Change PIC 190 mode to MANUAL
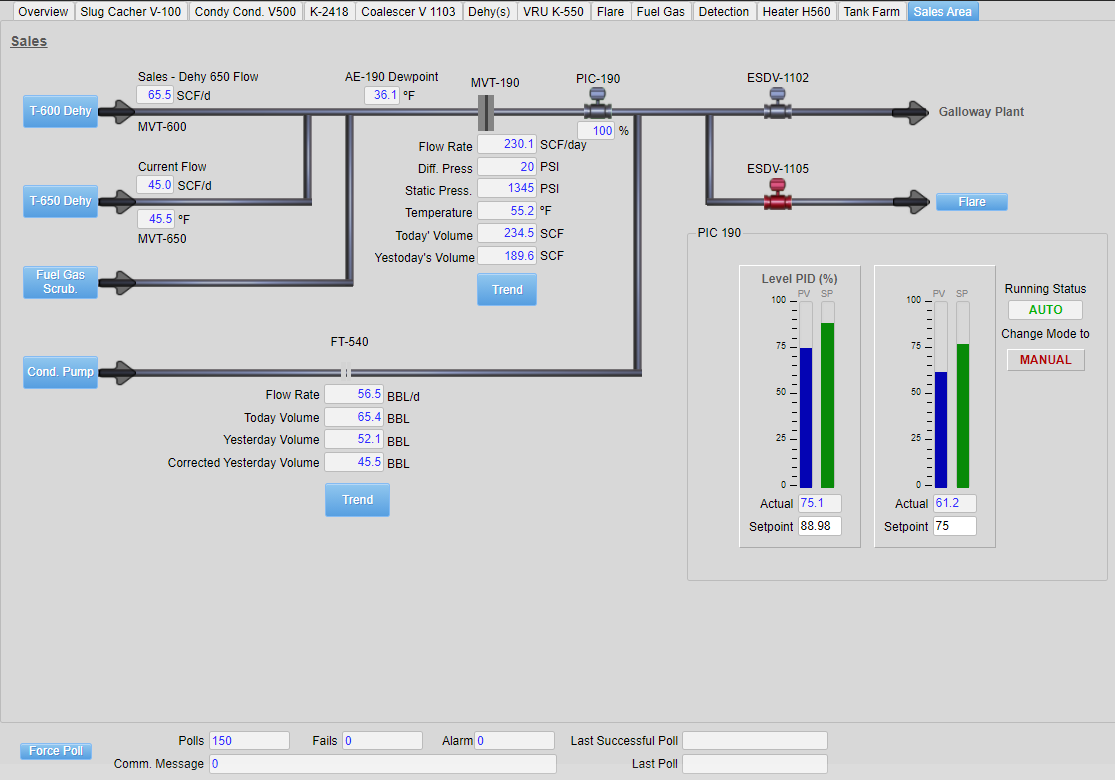Image resolution: width=1115 pixels, height=780 pixels. click(1045, 360)
